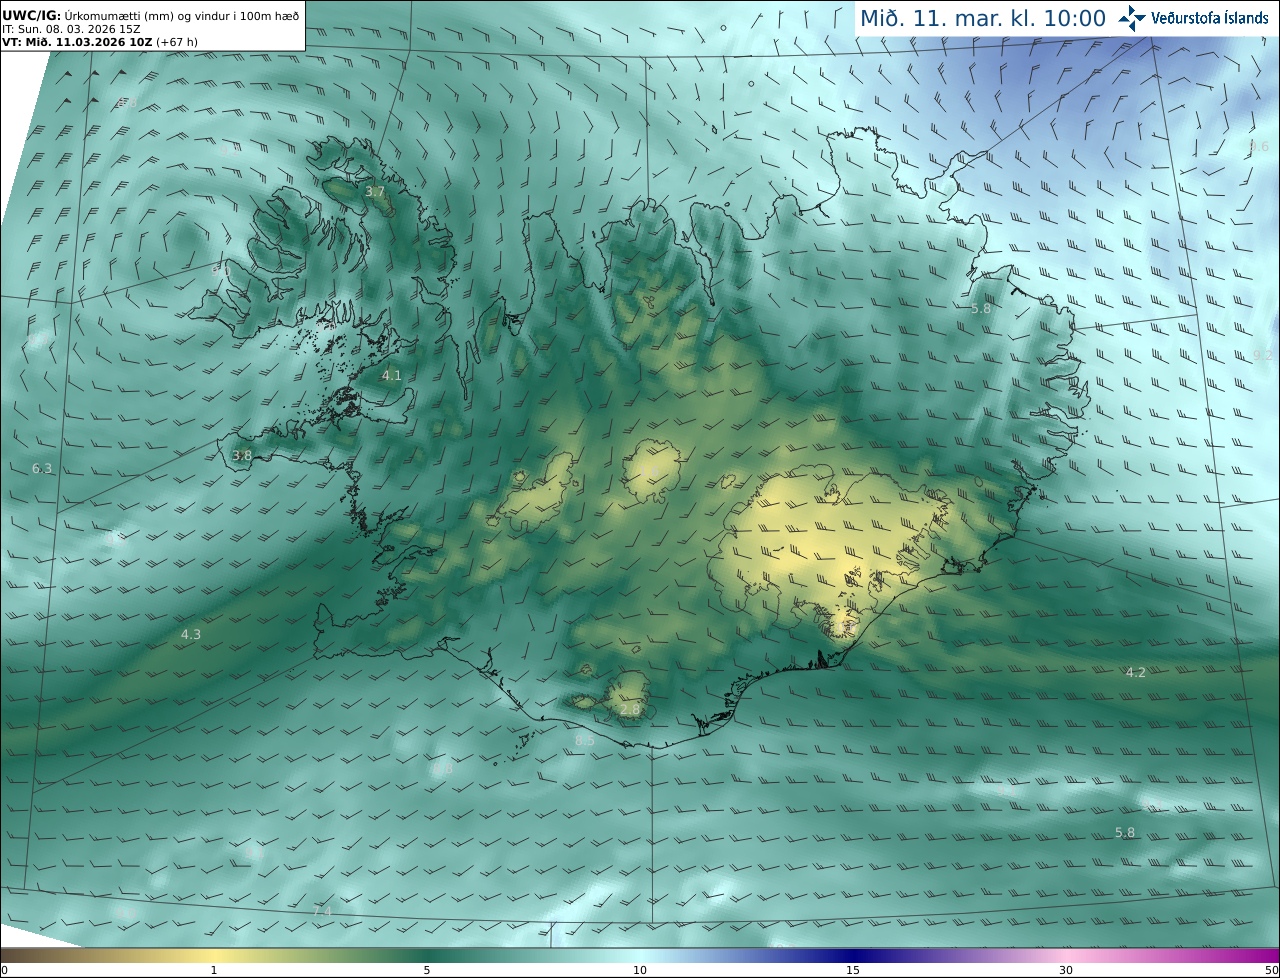Click the '2.8' value on the map
The image size is (1280, 978).
tap(630, 710)
